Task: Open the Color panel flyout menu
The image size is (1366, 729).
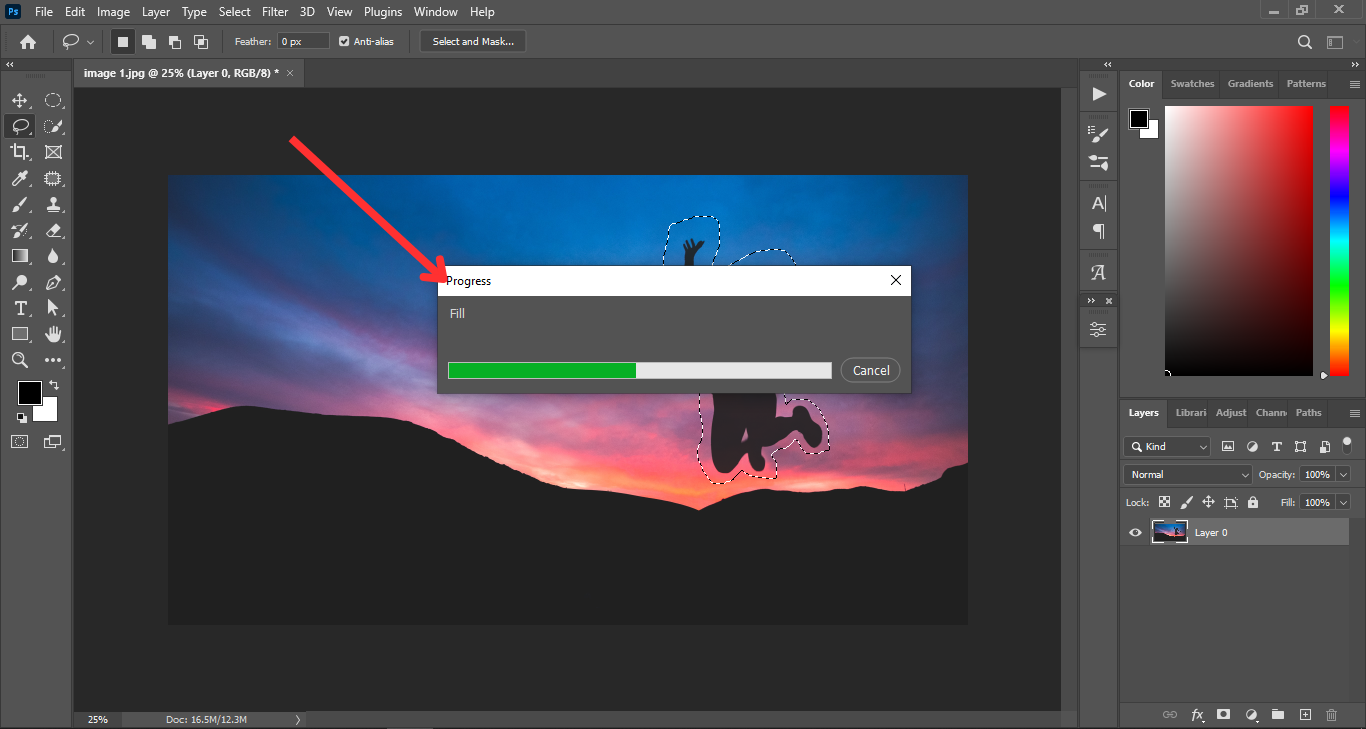Action: click(1355, 84)
